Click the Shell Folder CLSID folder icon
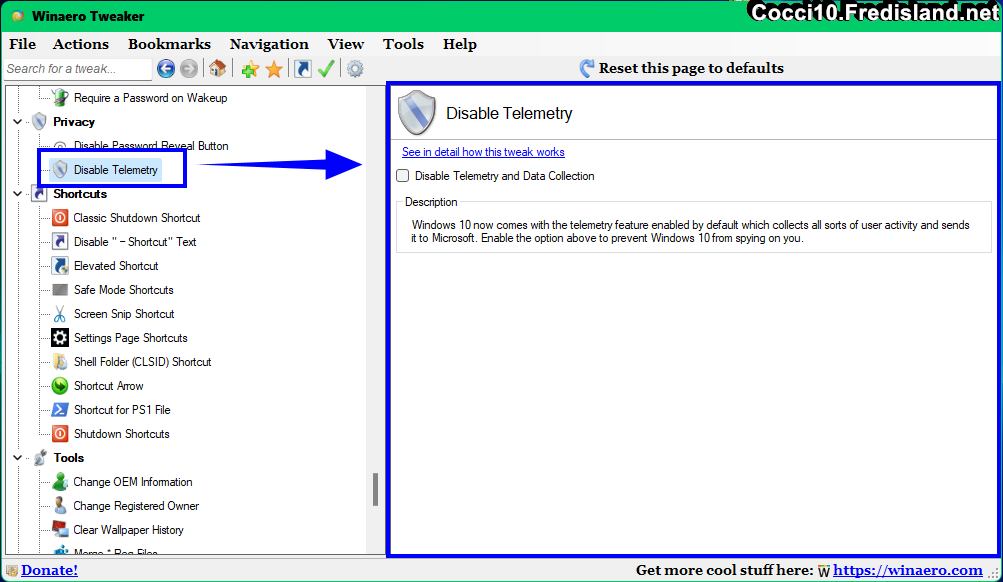The height and width of the screenshot is (582, 1003). [59, 361]
